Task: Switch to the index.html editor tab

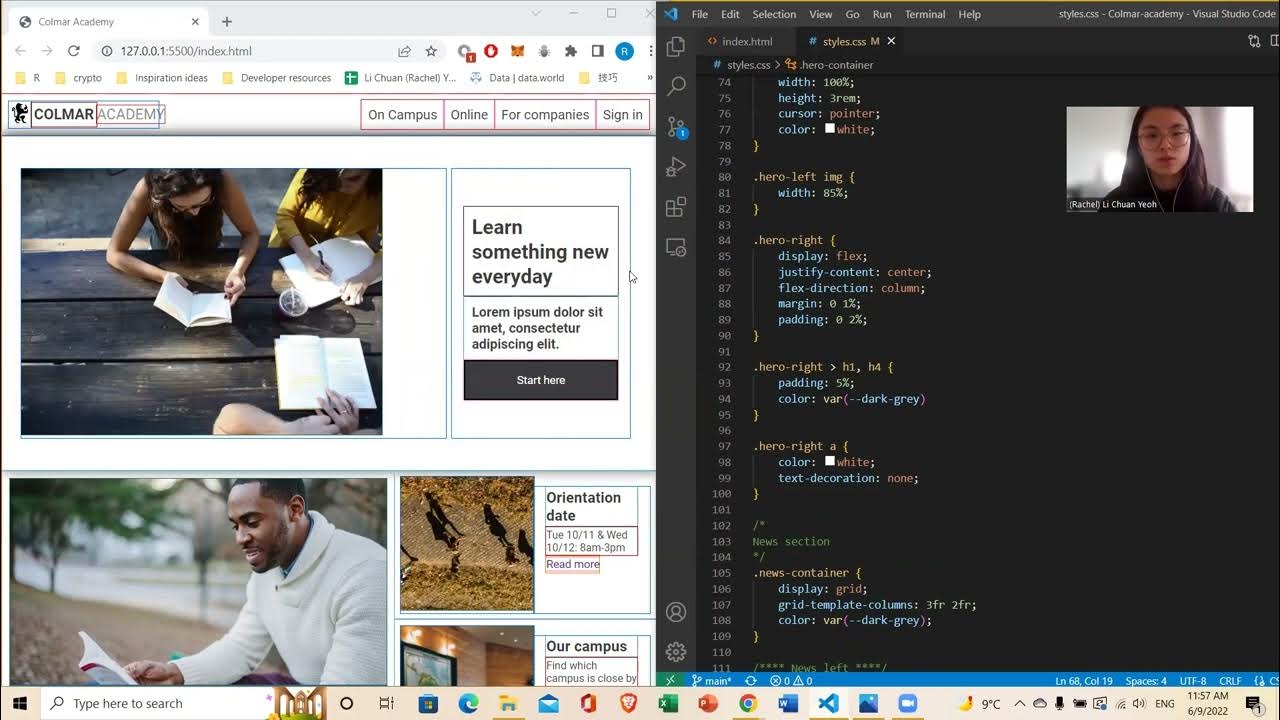Action: coord(740,41)
